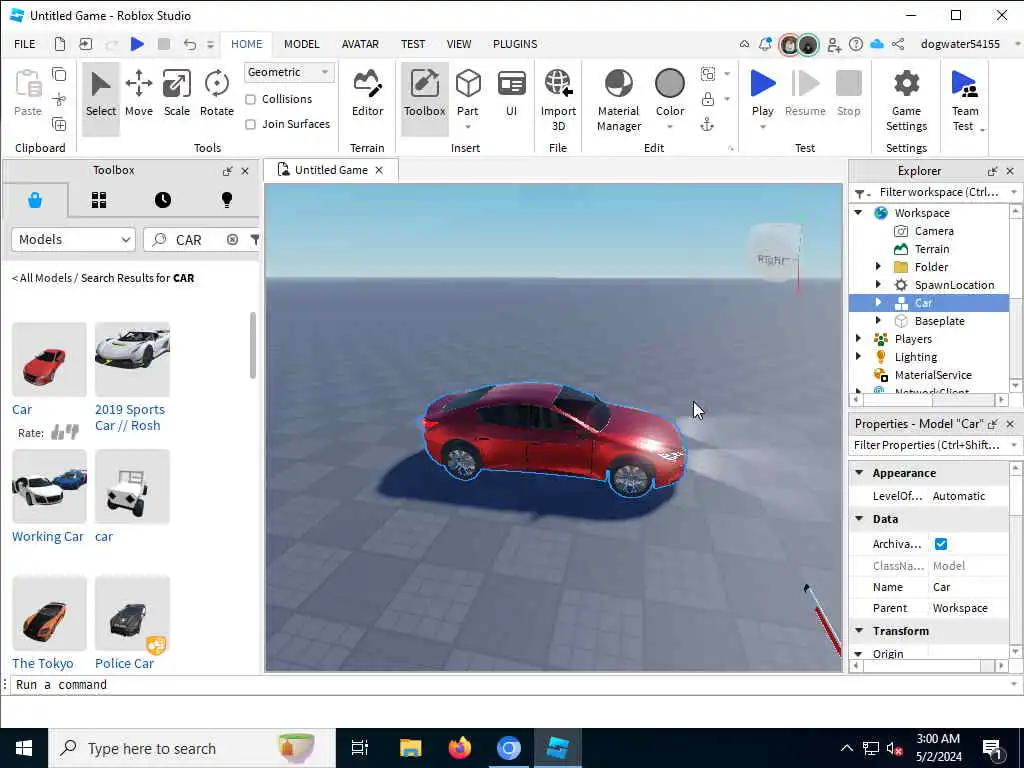Open the TEST ribbon tab
Screen dimensions: 1024x768
click(413, 44)
